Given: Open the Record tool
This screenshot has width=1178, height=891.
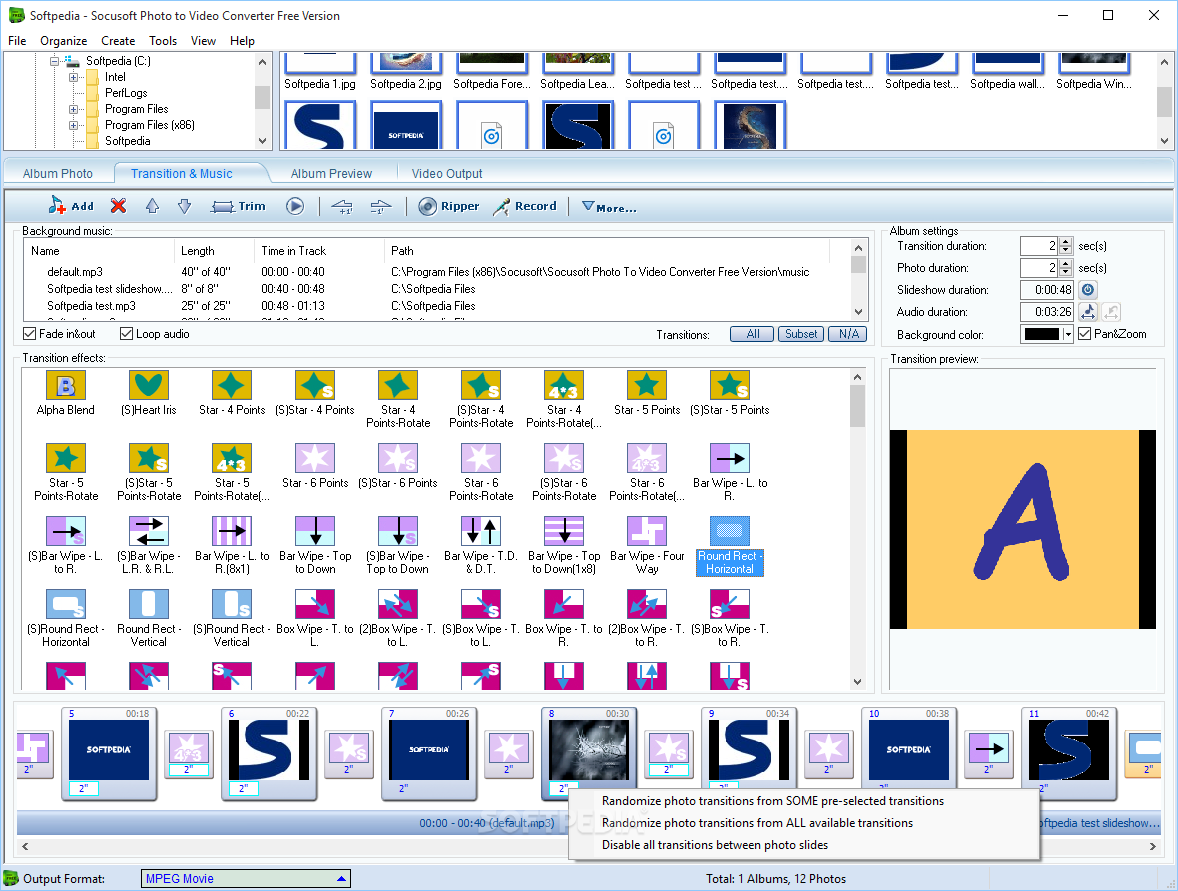Looking at the screenshot, I should (524, 206).
